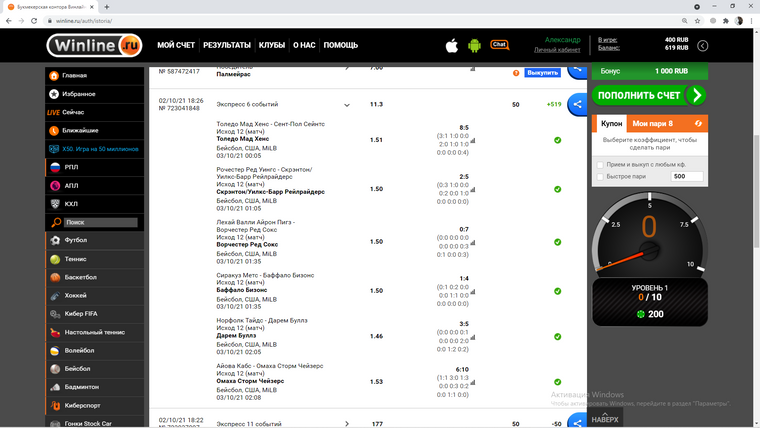Open the О НАС menu

(304, 45)
